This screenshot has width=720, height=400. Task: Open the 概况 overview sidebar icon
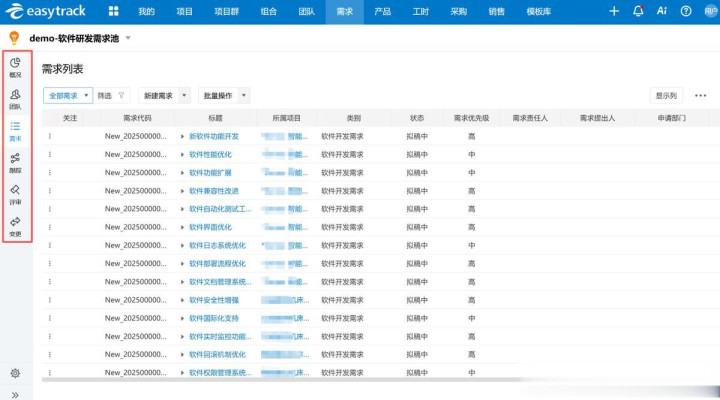coord(15,67)
